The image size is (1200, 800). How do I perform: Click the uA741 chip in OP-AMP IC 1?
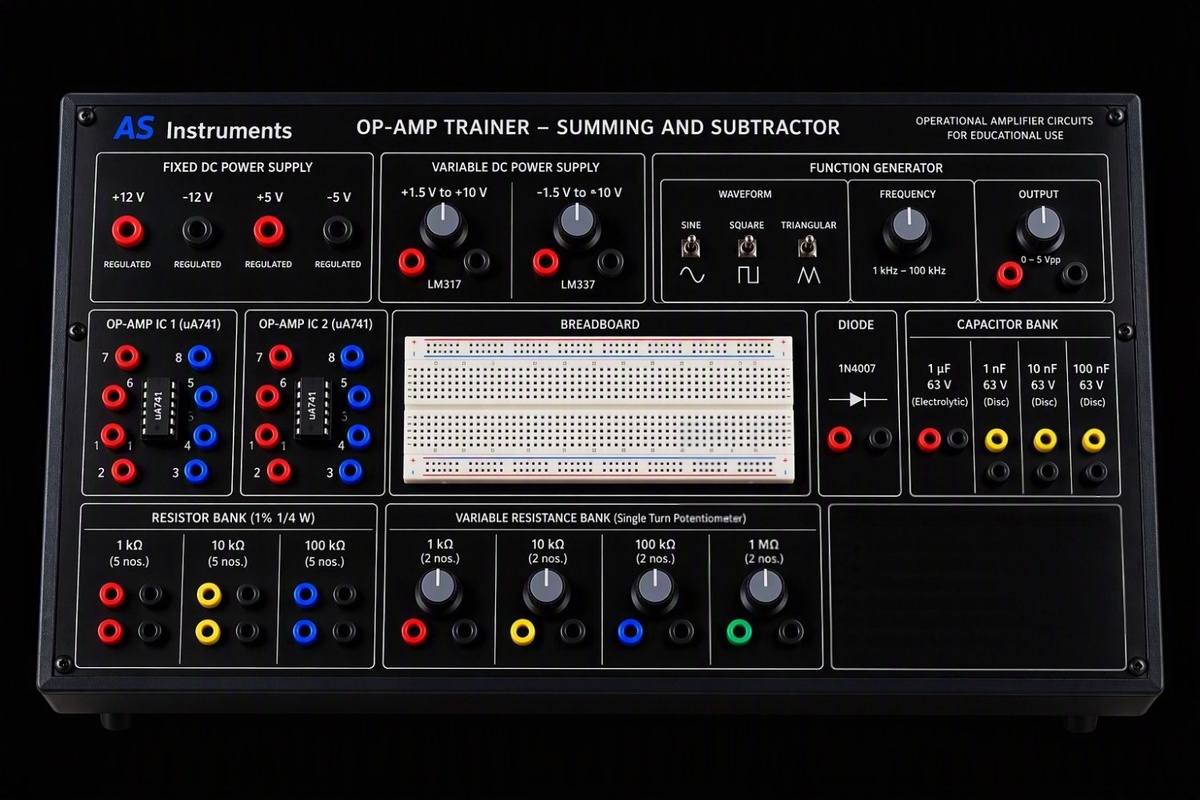160,409
